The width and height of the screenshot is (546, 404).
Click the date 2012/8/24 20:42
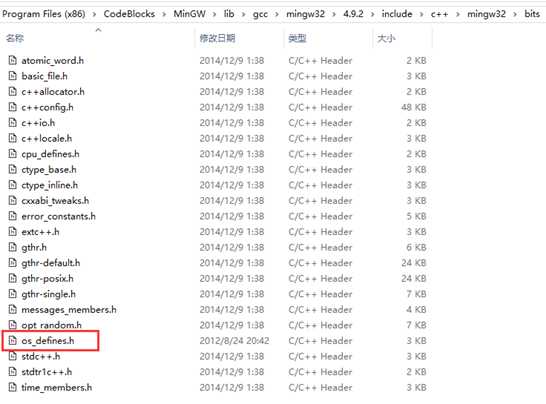234,341
